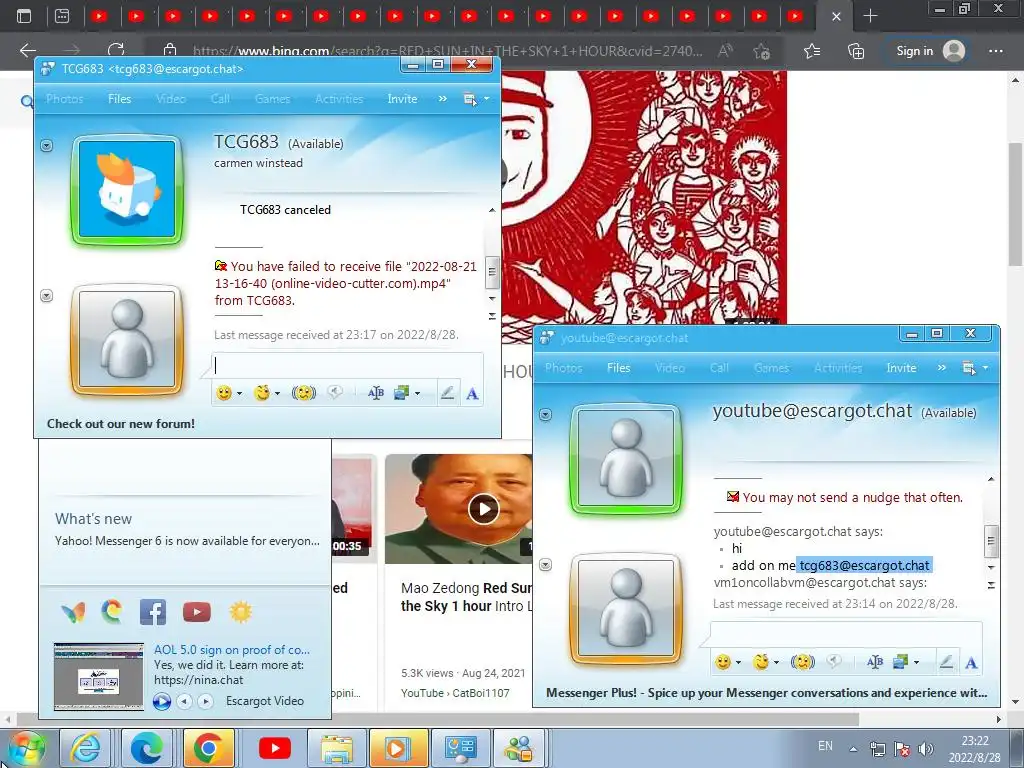Open Edge settings and more menu
Image resolution: width=1024 pixels, height=768 pixels.
click(995, 51)
